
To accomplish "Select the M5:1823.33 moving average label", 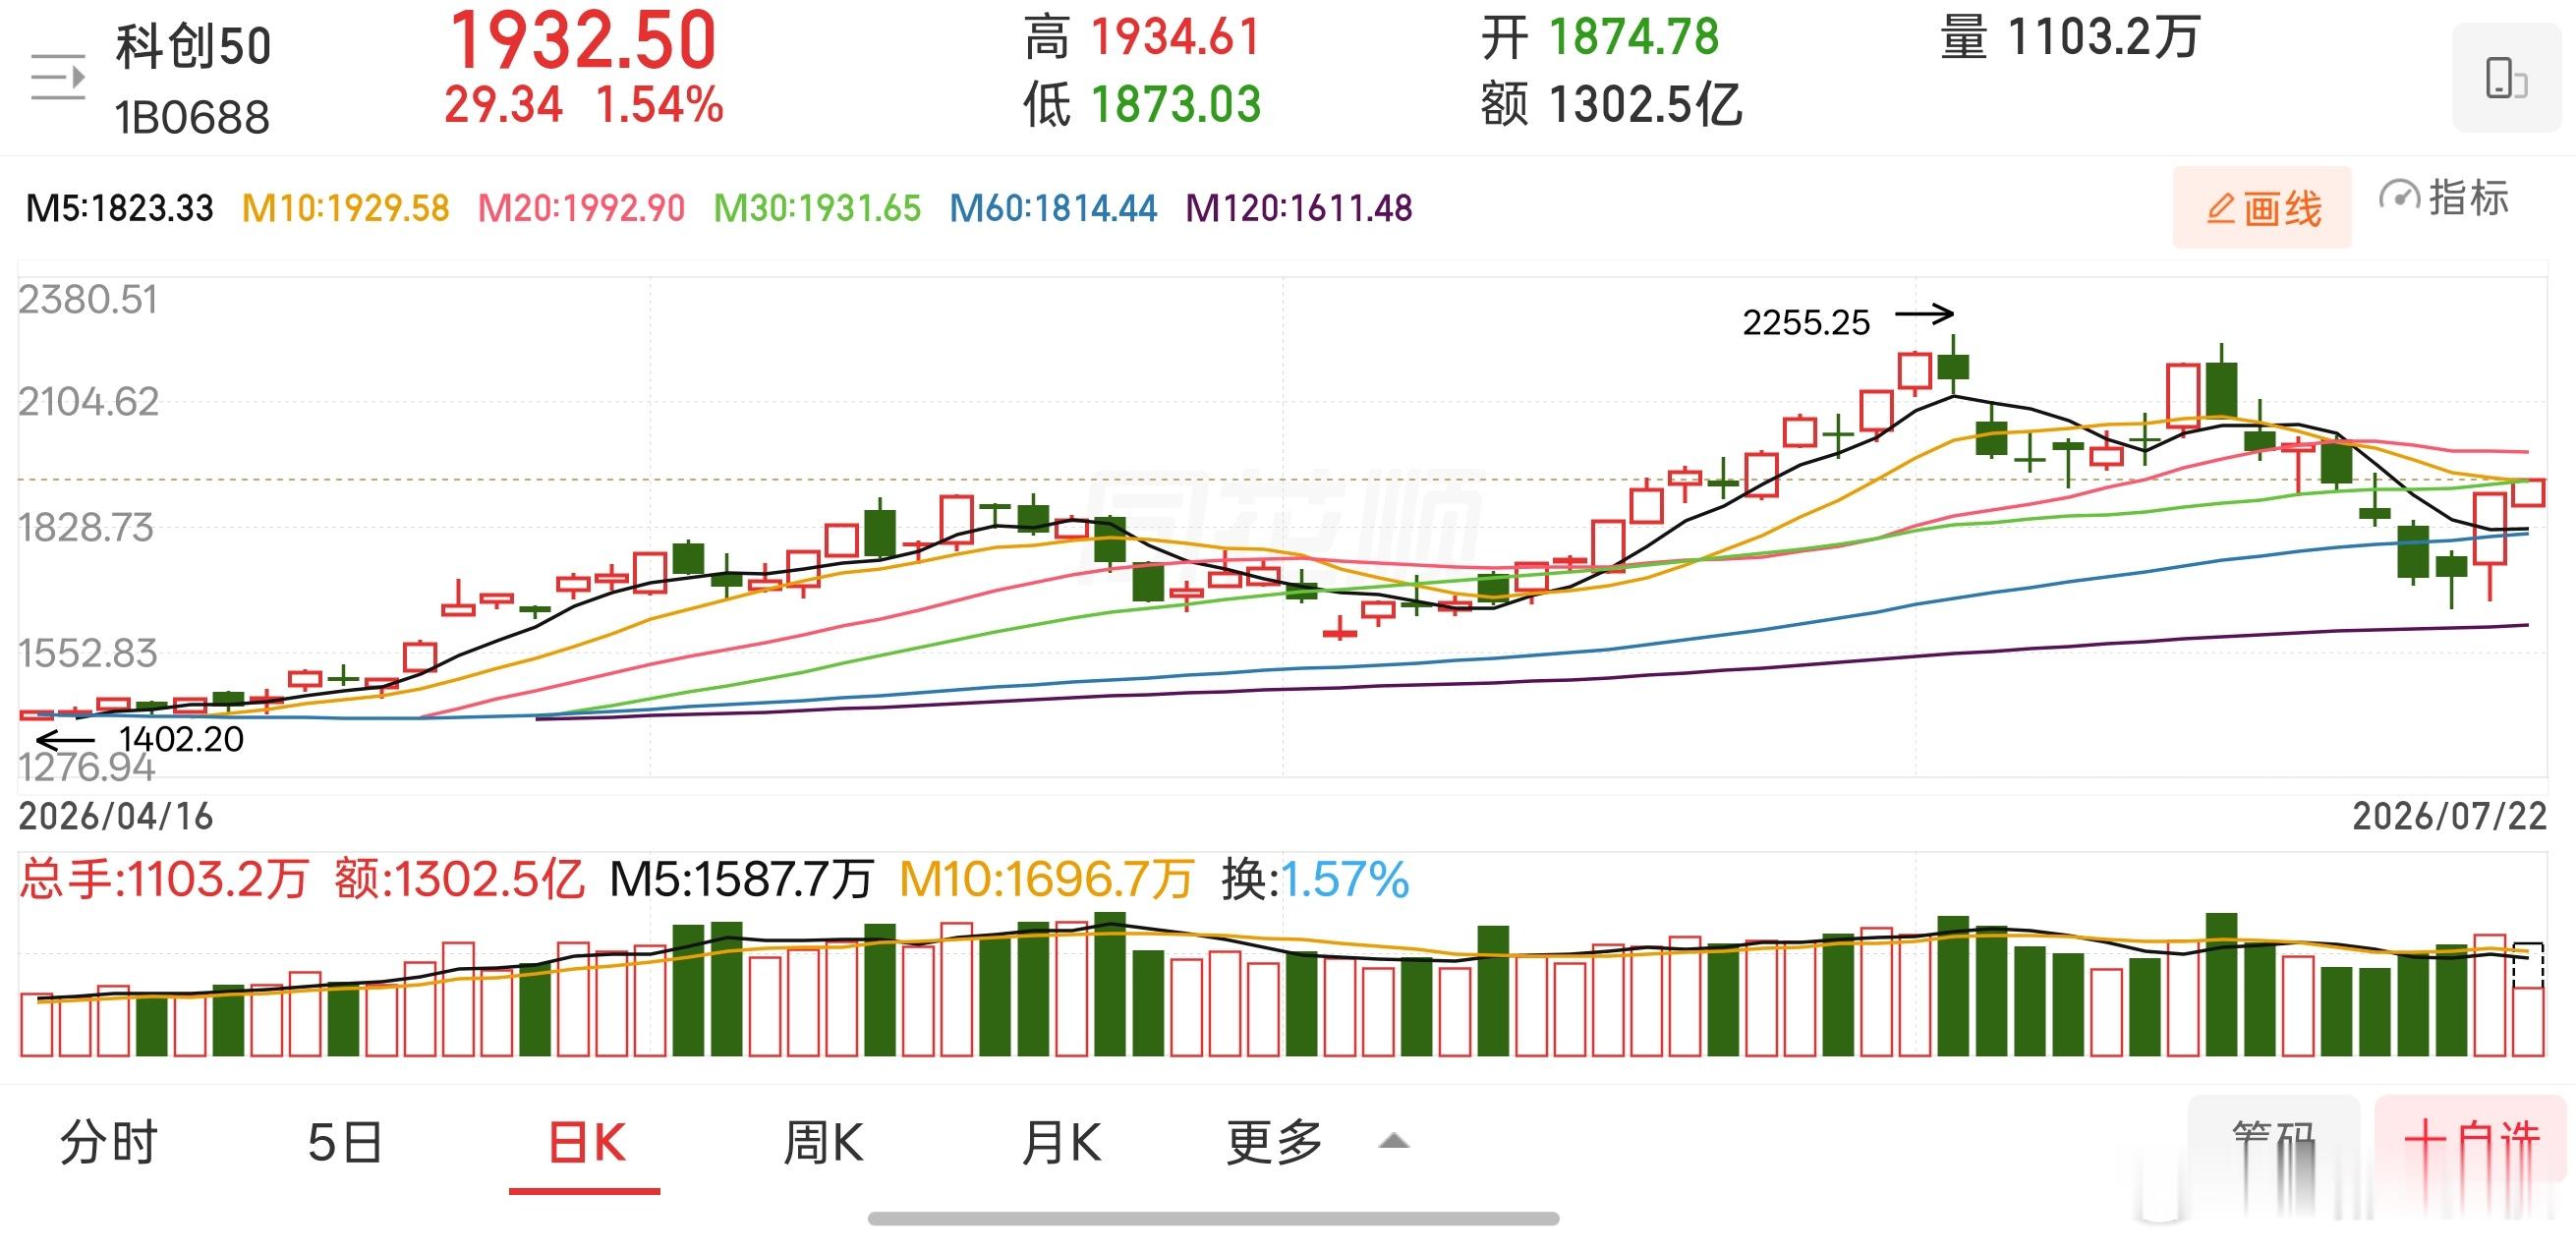I will point(119,208).
